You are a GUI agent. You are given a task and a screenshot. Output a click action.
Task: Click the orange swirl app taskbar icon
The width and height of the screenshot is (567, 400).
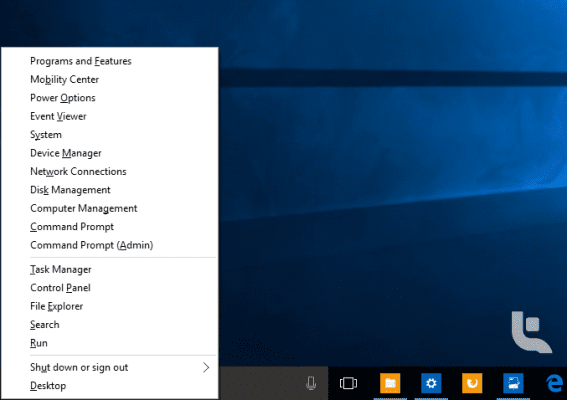472,383
